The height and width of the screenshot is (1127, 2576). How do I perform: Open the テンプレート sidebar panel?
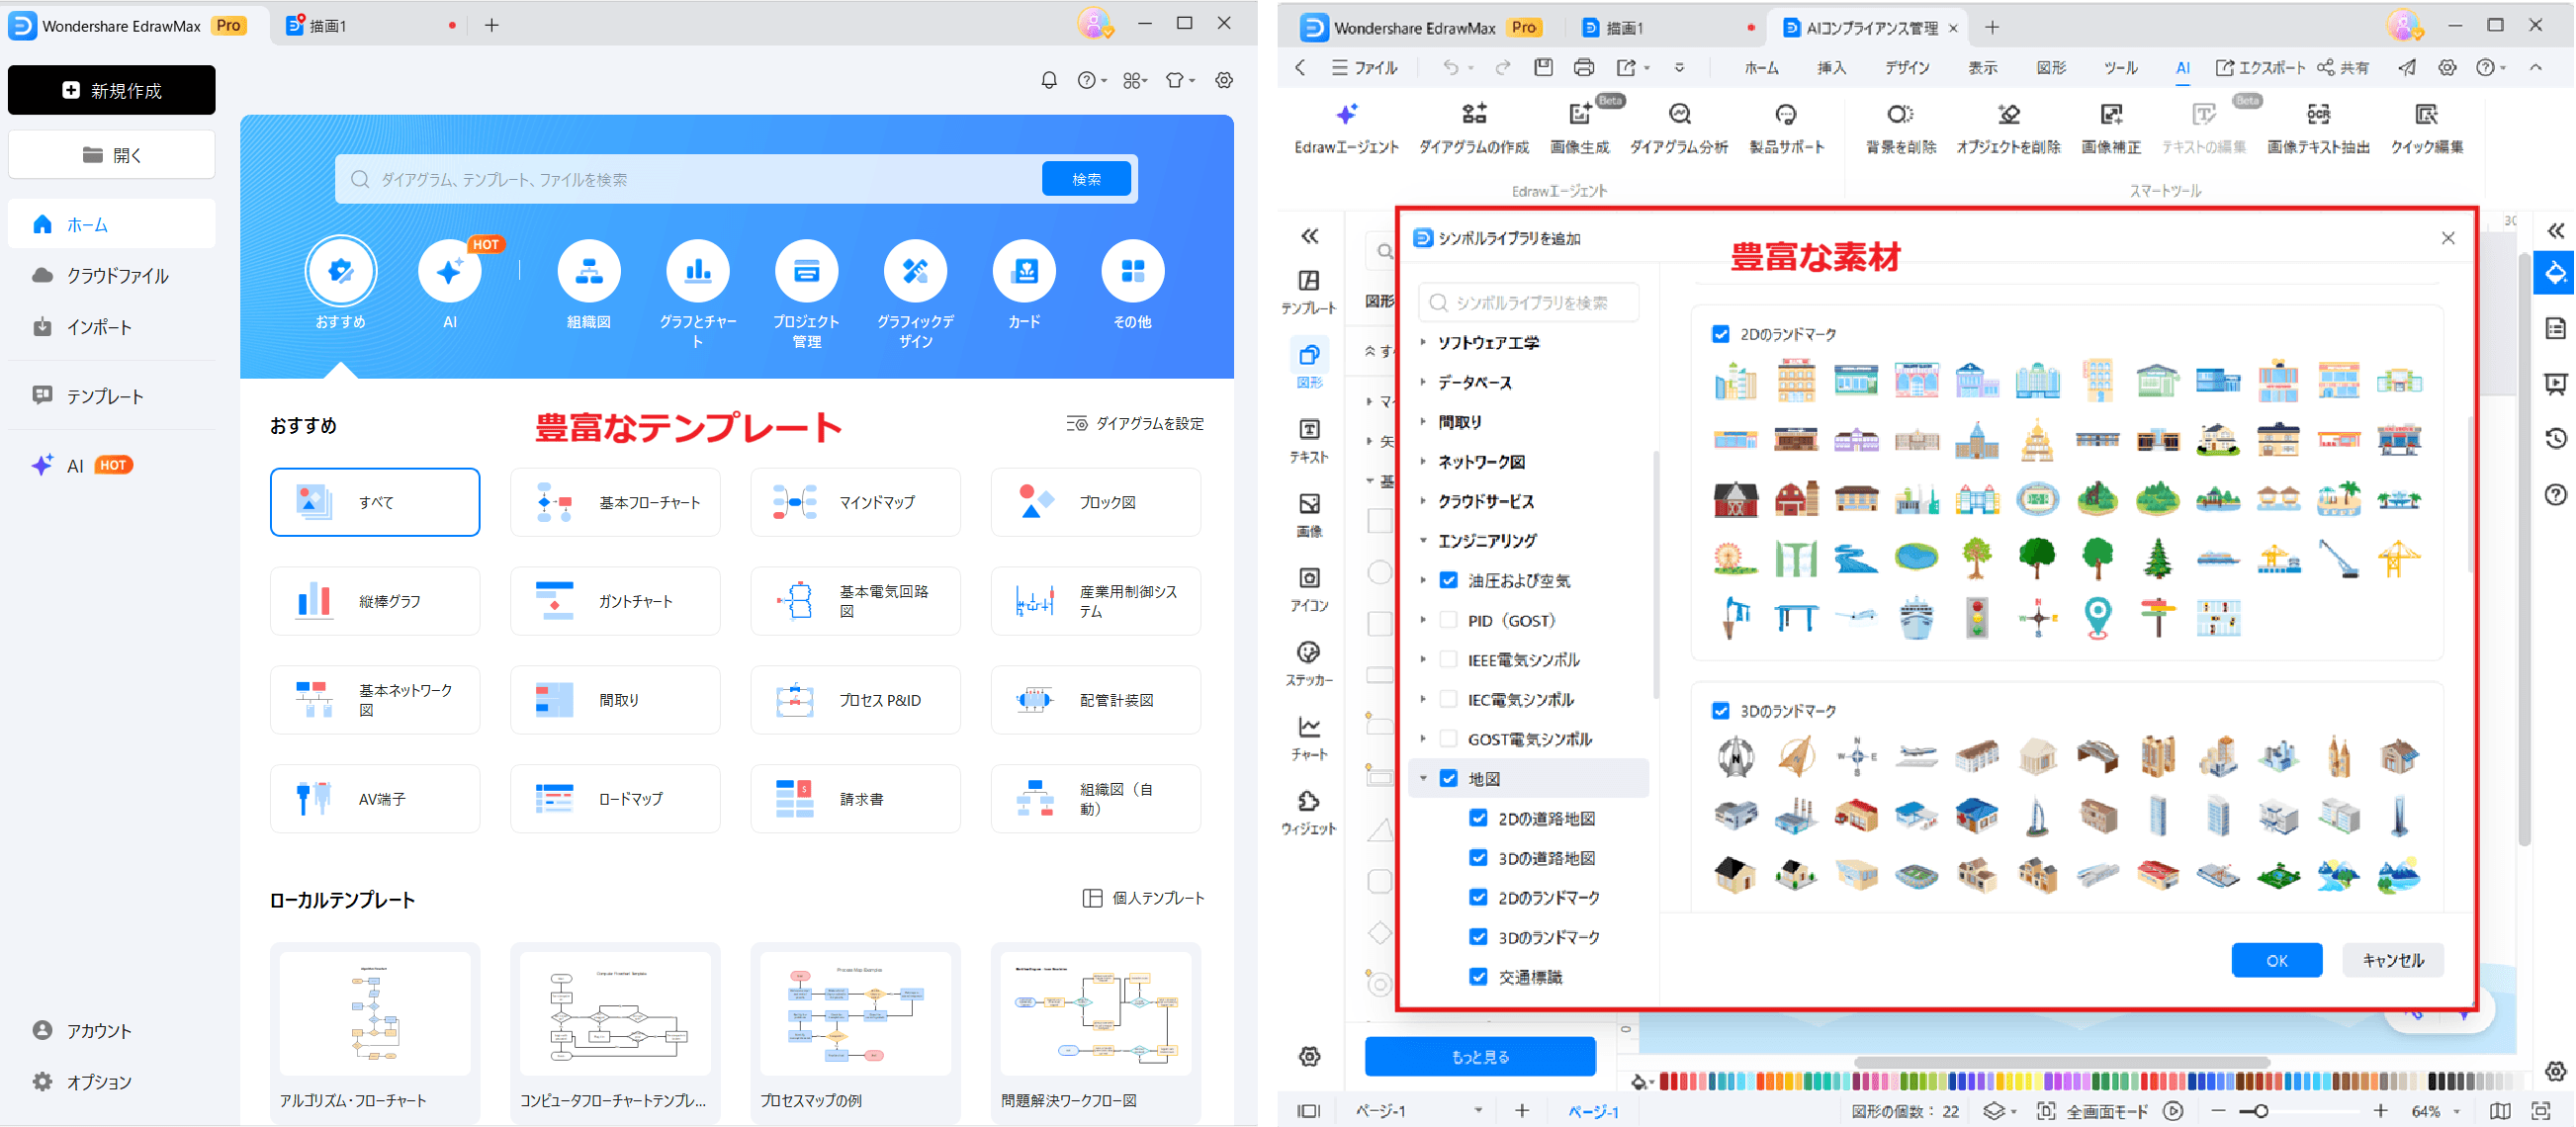1309,292
